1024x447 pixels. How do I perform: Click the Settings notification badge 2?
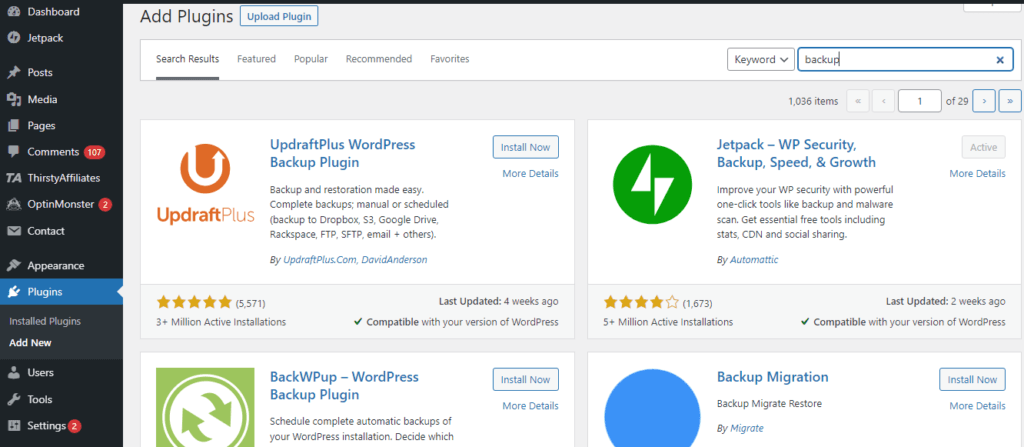point(74,426)
